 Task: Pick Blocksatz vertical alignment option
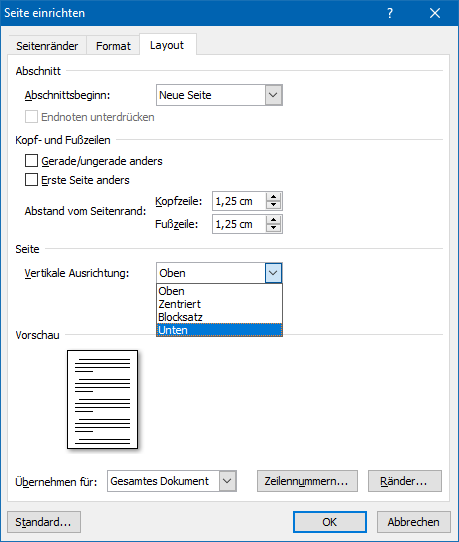click(x=219, y=317)
